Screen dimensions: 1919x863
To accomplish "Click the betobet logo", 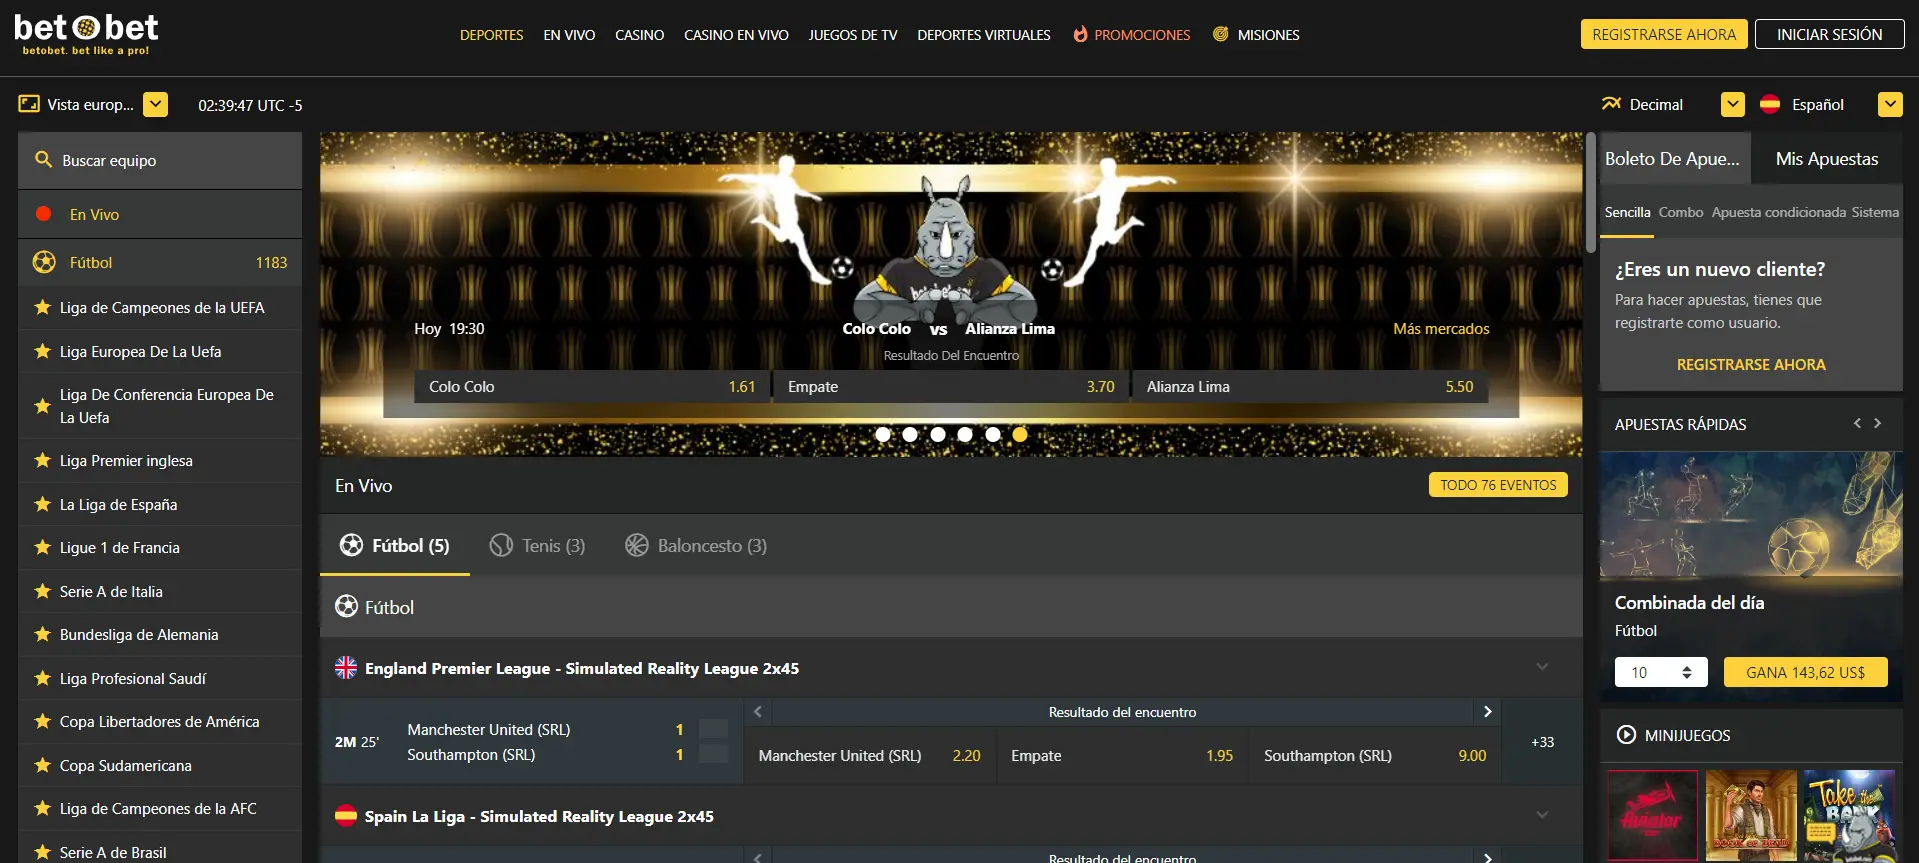I will click(x=86, y=34).
